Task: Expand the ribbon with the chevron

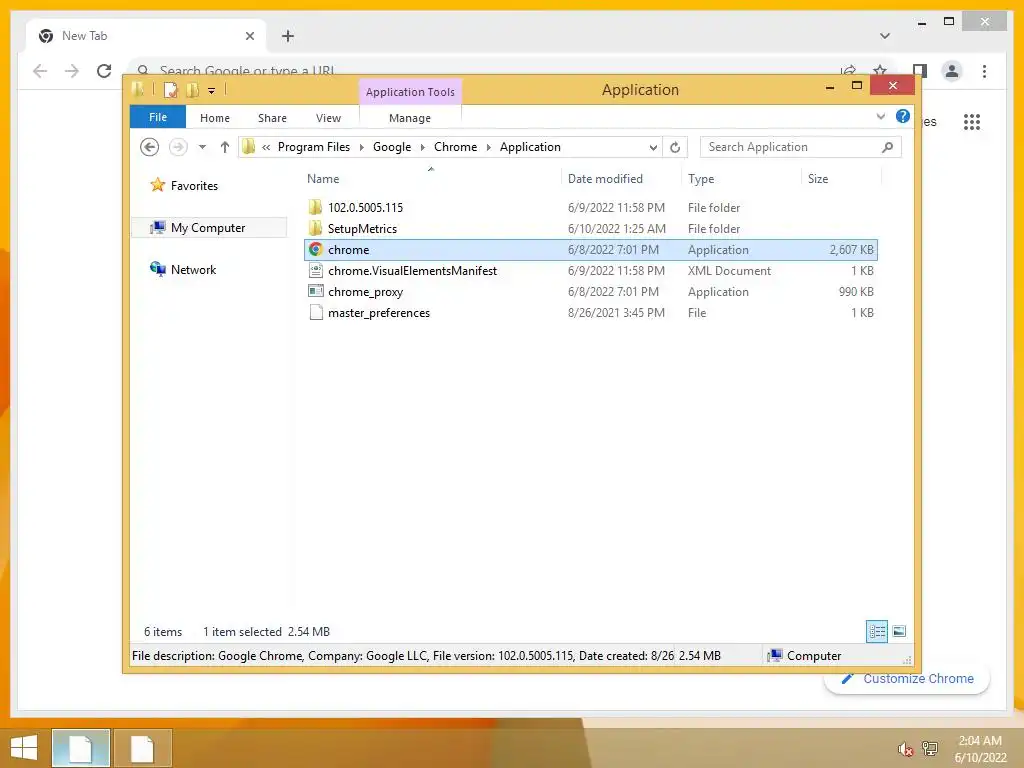Action: tap(880, 117)
